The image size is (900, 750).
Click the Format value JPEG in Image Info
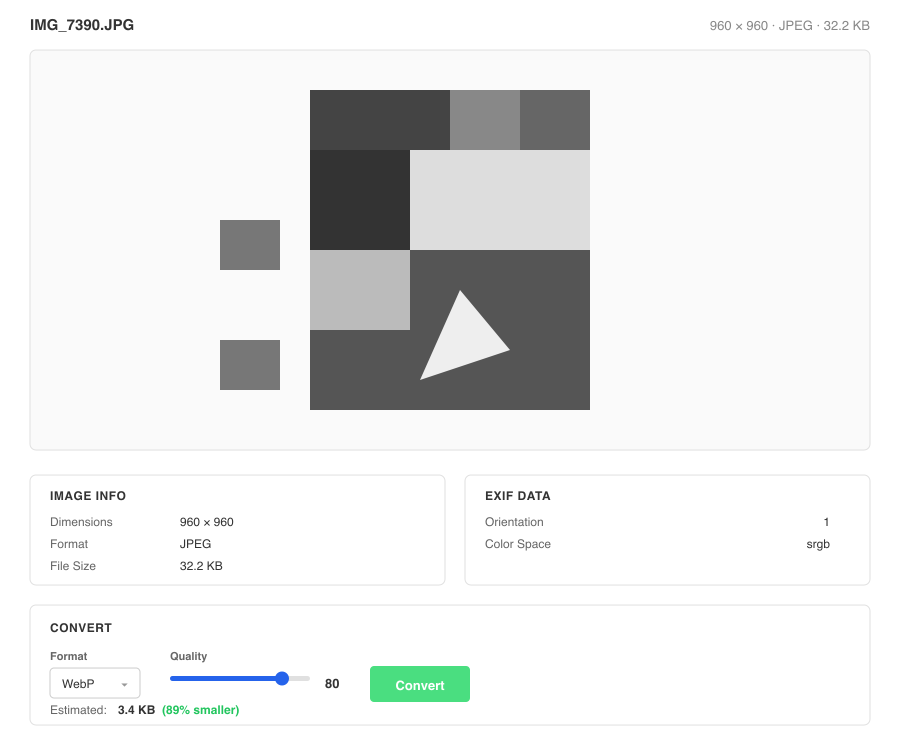point(195,543)
